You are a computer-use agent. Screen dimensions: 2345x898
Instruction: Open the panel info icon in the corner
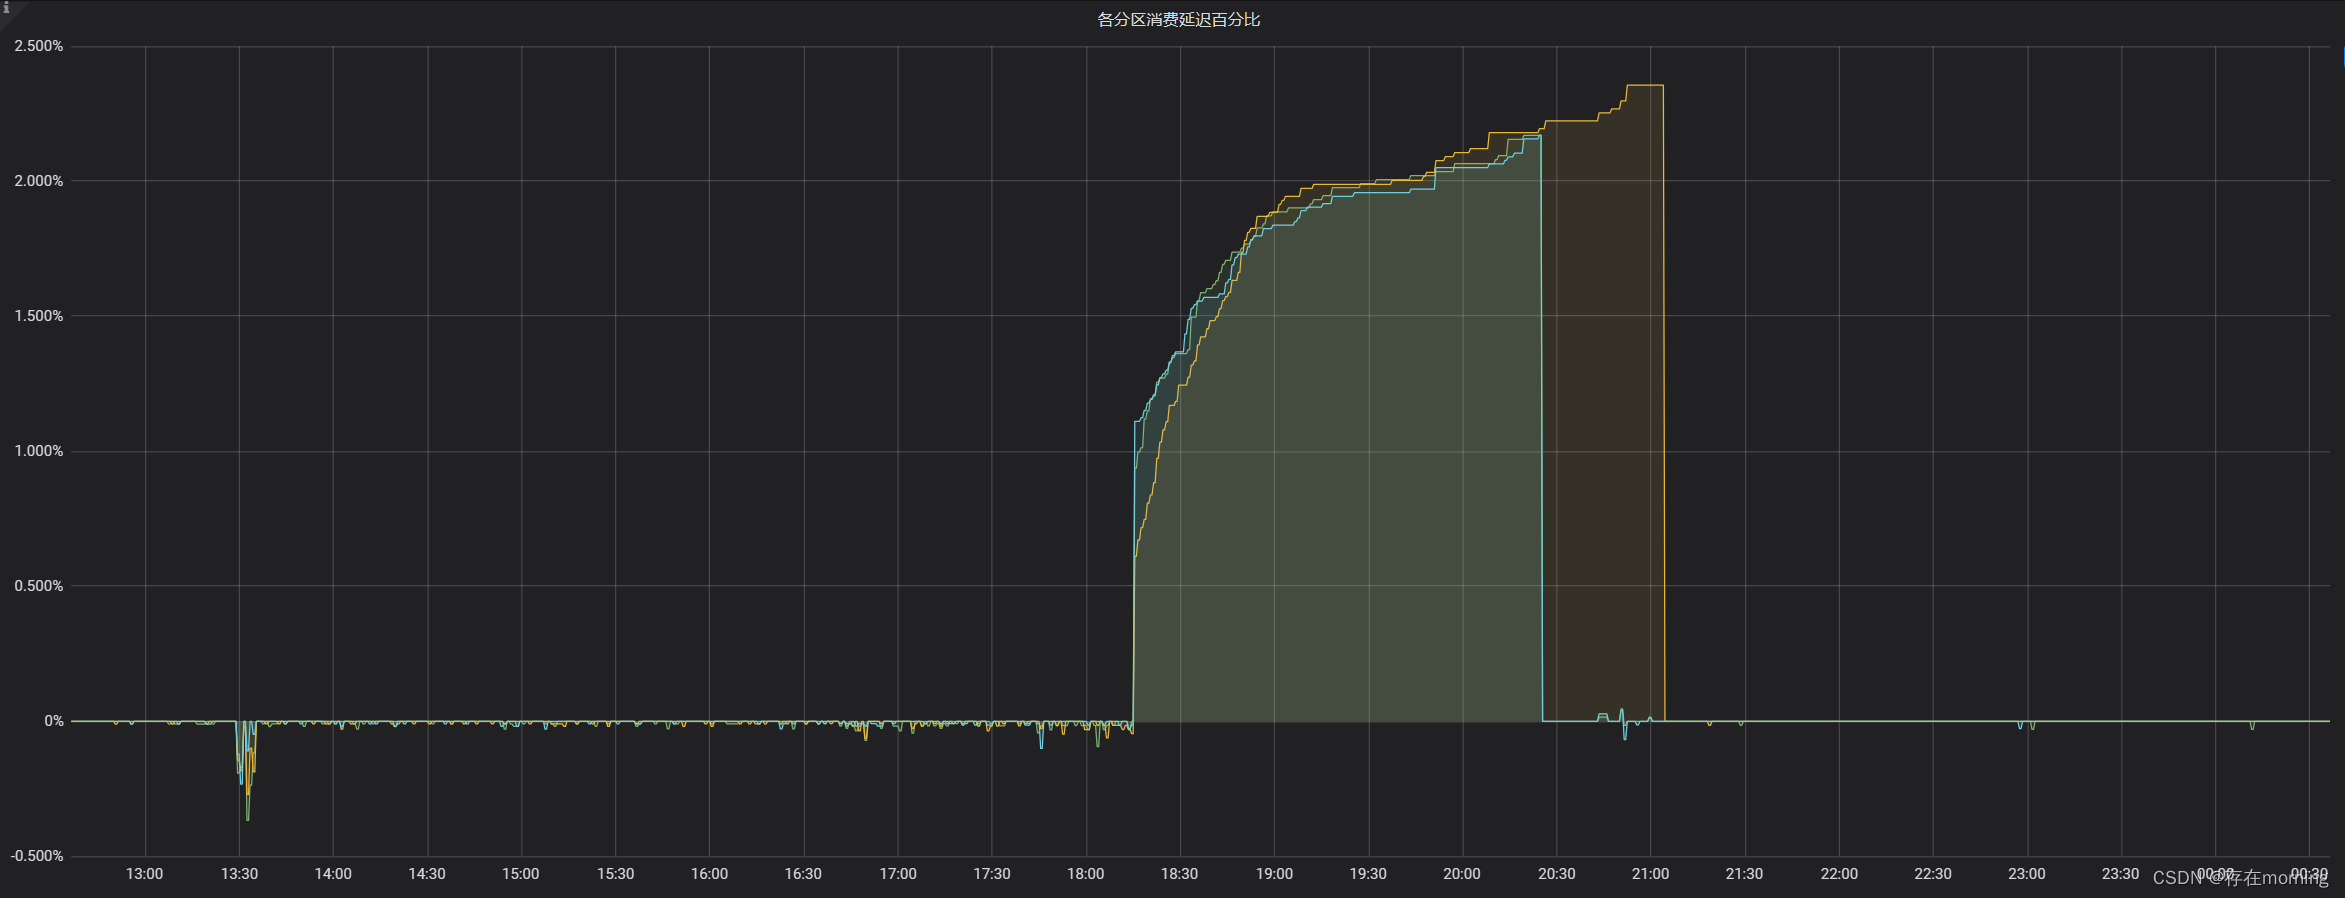coord(6,6)
